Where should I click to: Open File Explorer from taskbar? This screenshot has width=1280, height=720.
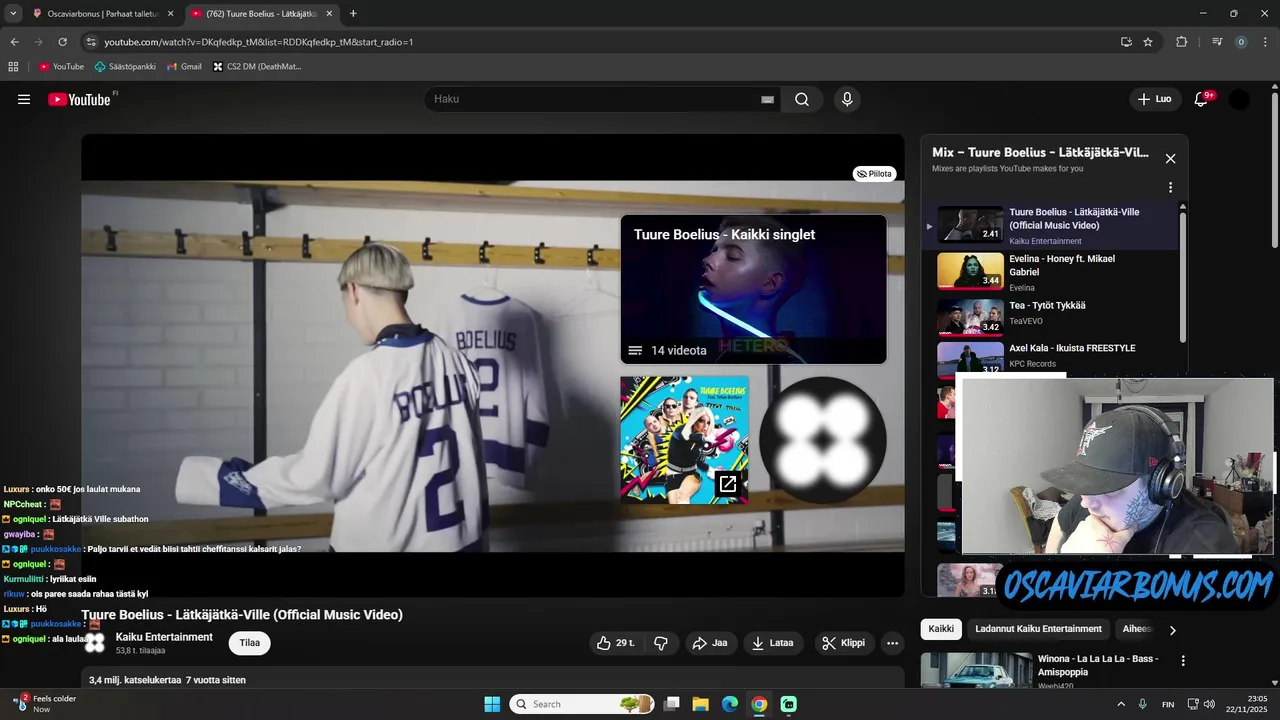tap(700, 704)
